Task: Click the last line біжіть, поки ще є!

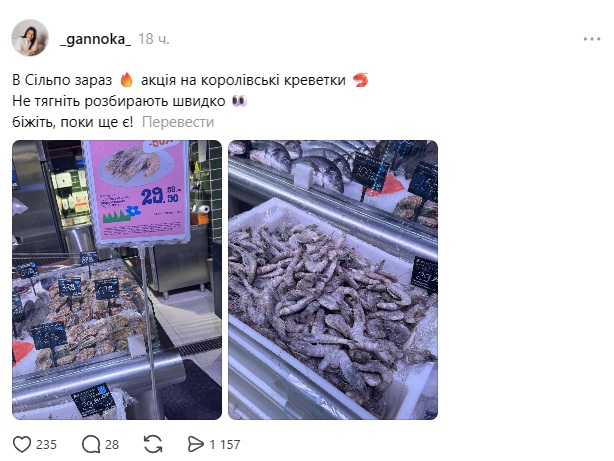Action: [x=73, y=122]
